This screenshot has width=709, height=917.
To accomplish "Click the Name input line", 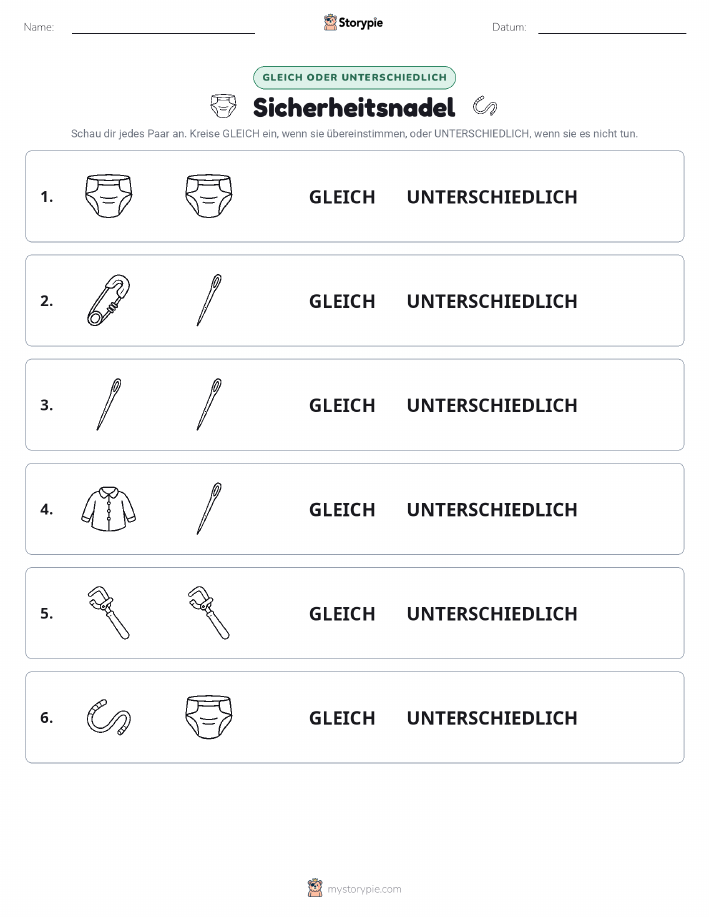I will tap(163, 29).
